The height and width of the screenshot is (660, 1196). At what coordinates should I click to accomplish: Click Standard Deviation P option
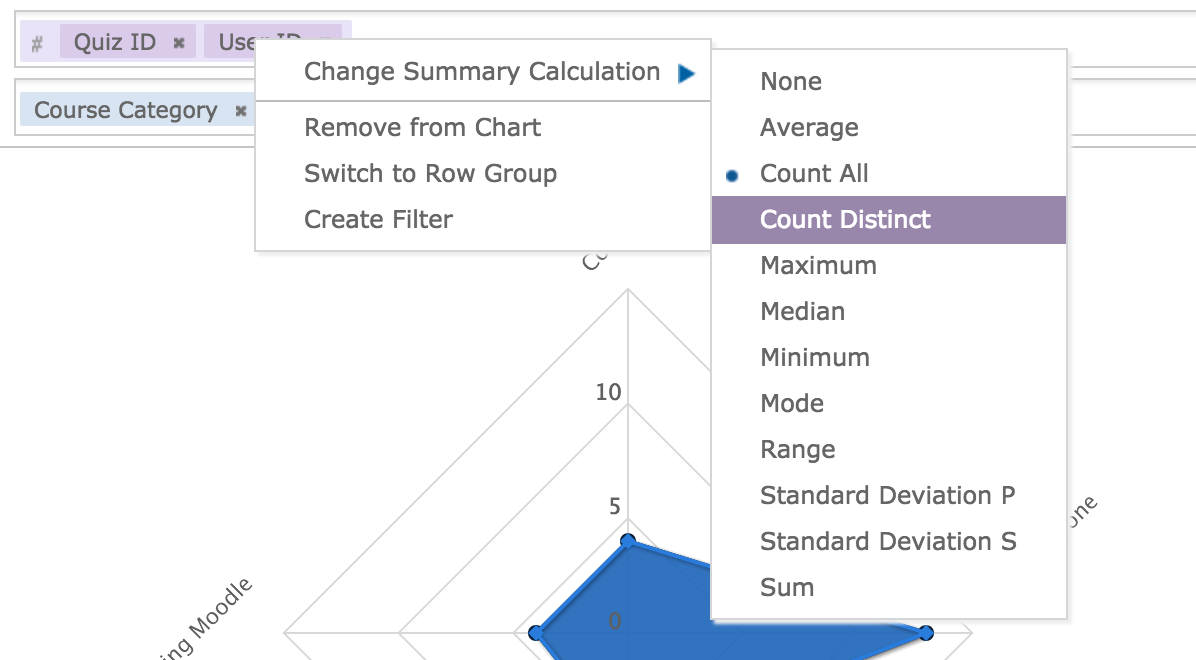(x=887, y=496)
